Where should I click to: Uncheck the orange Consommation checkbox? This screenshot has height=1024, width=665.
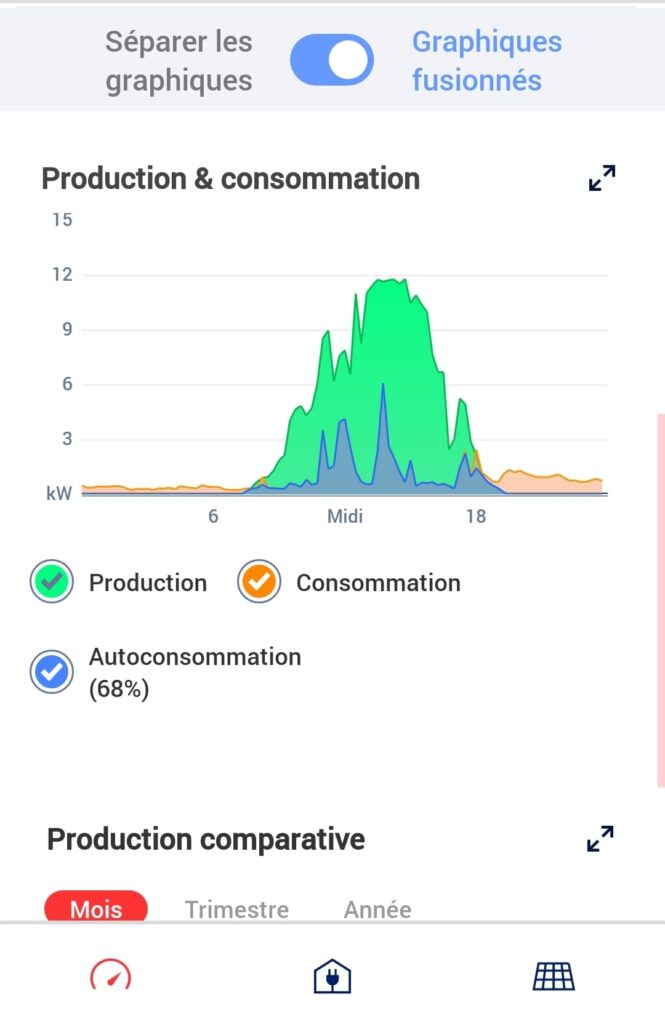(259, 581)
